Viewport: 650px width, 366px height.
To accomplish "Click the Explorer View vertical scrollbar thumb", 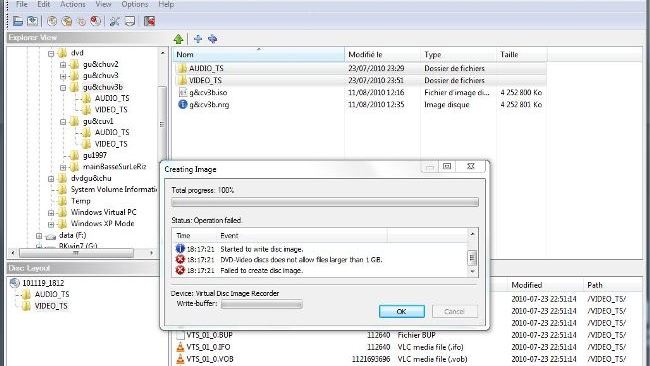I will [162, 124].
